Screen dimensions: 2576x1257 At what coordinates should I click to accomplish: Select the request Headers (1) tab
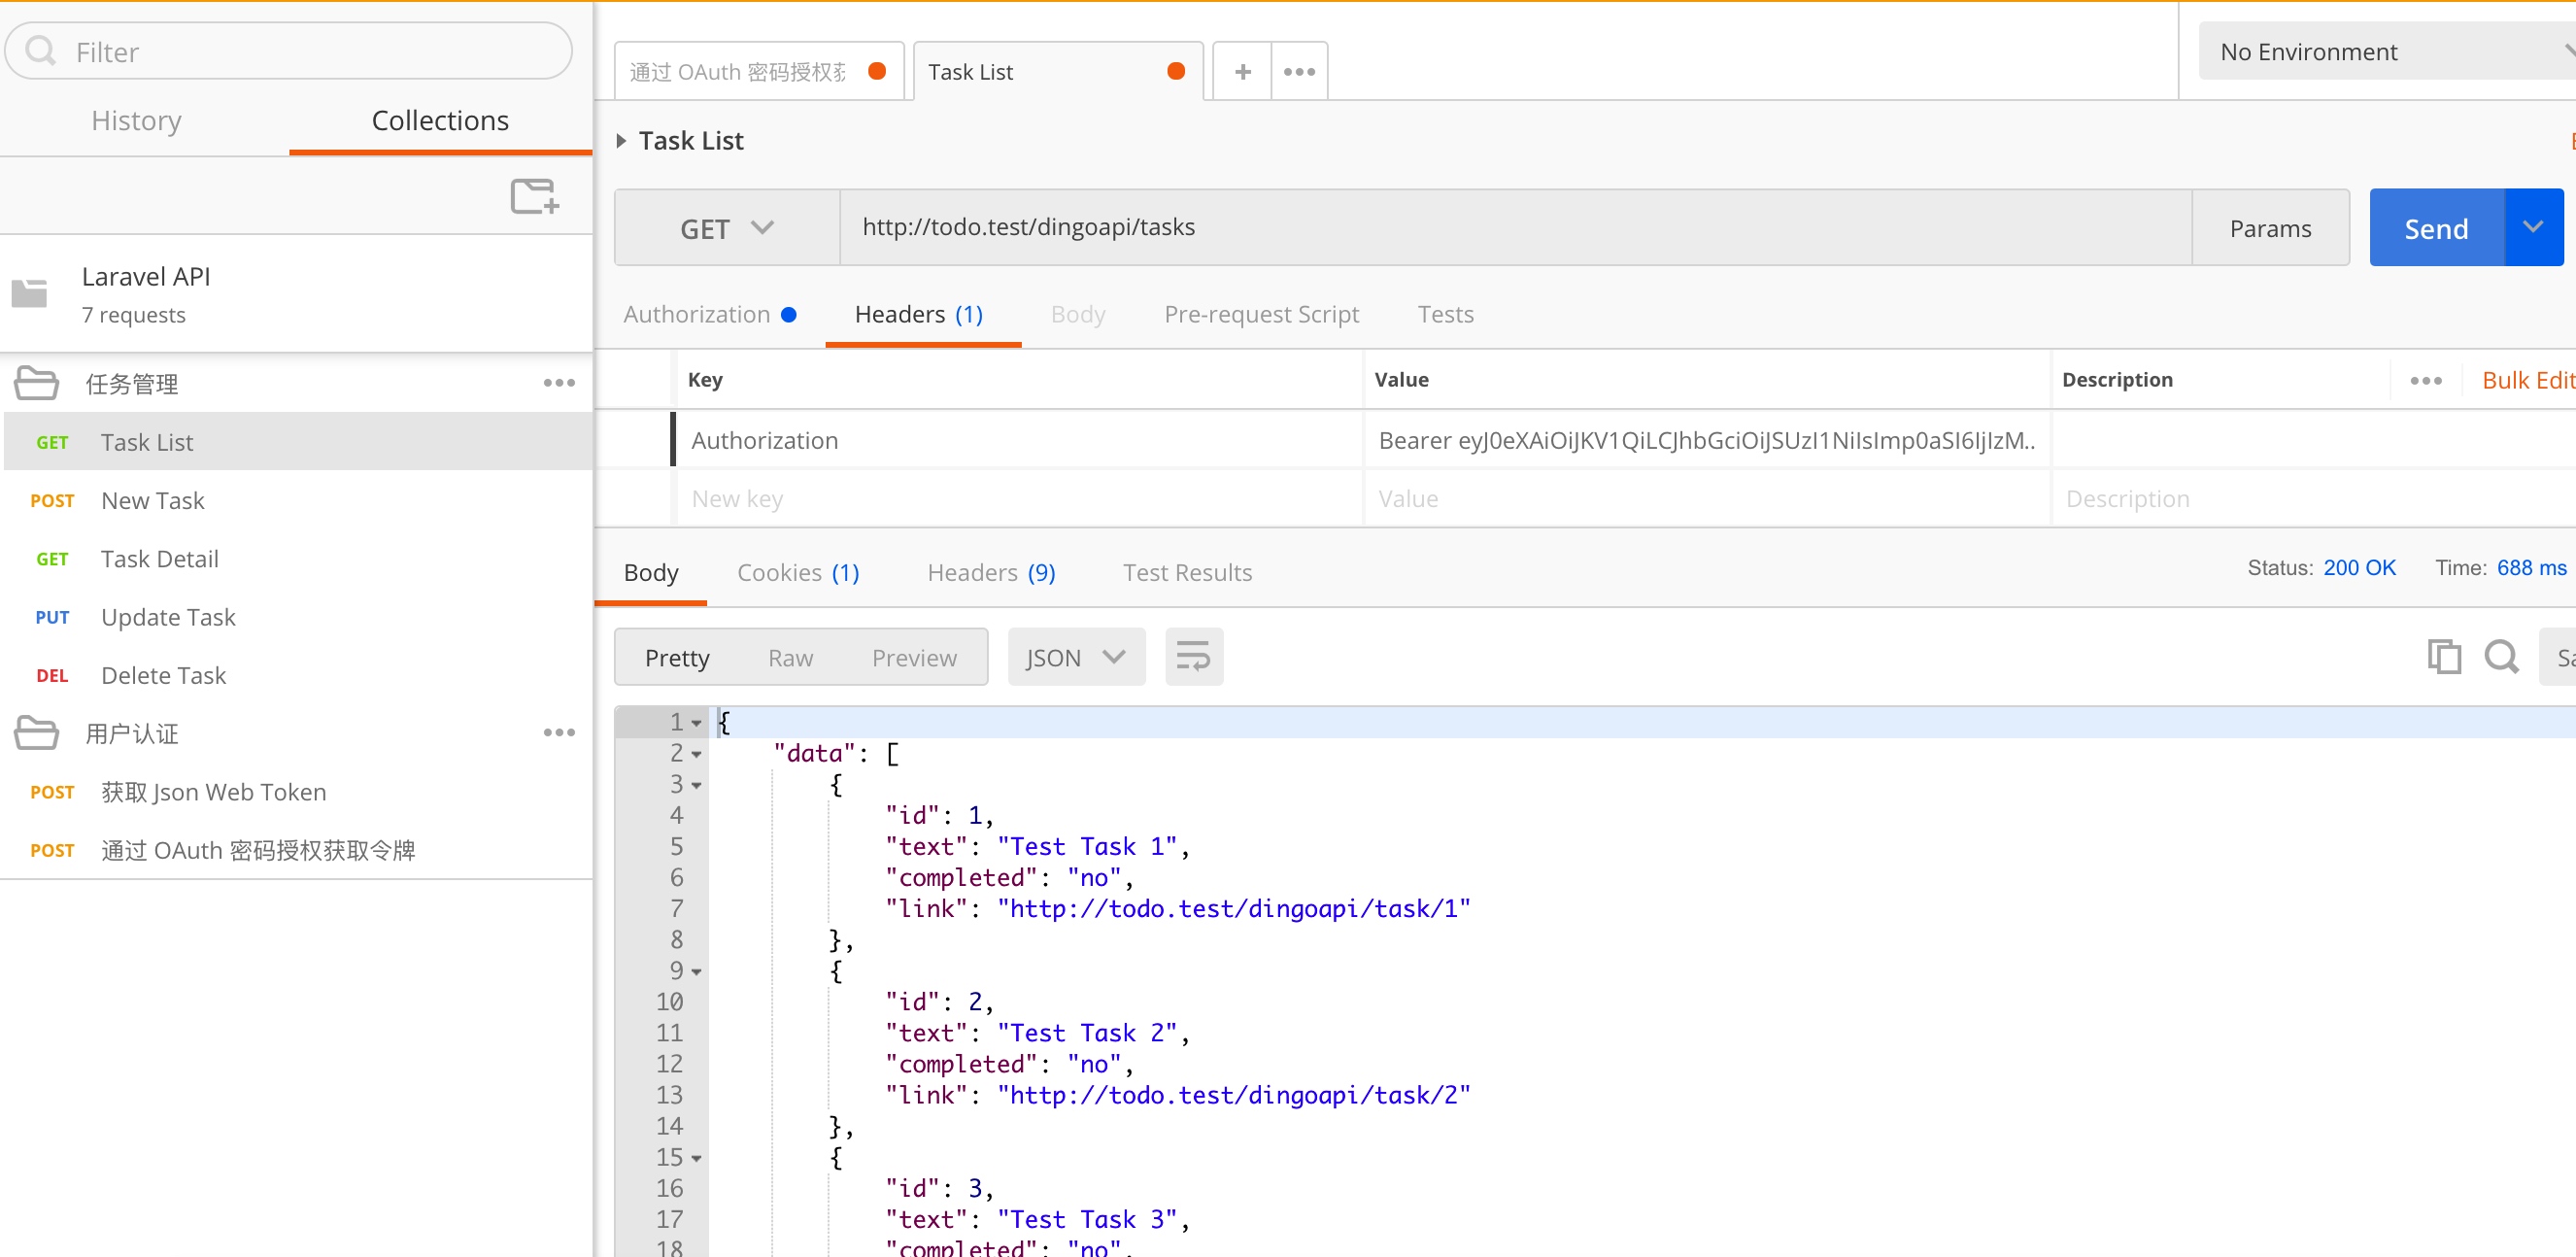919,314
